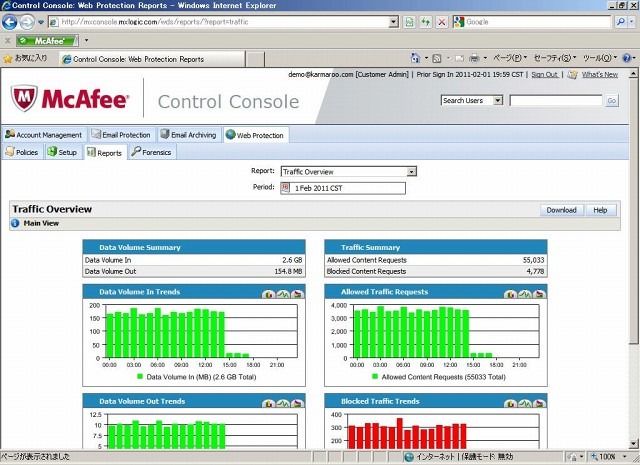Open the Search Users dropdown
The height and width of the screenshot is (465, 640).
click(x=471, y=100)
